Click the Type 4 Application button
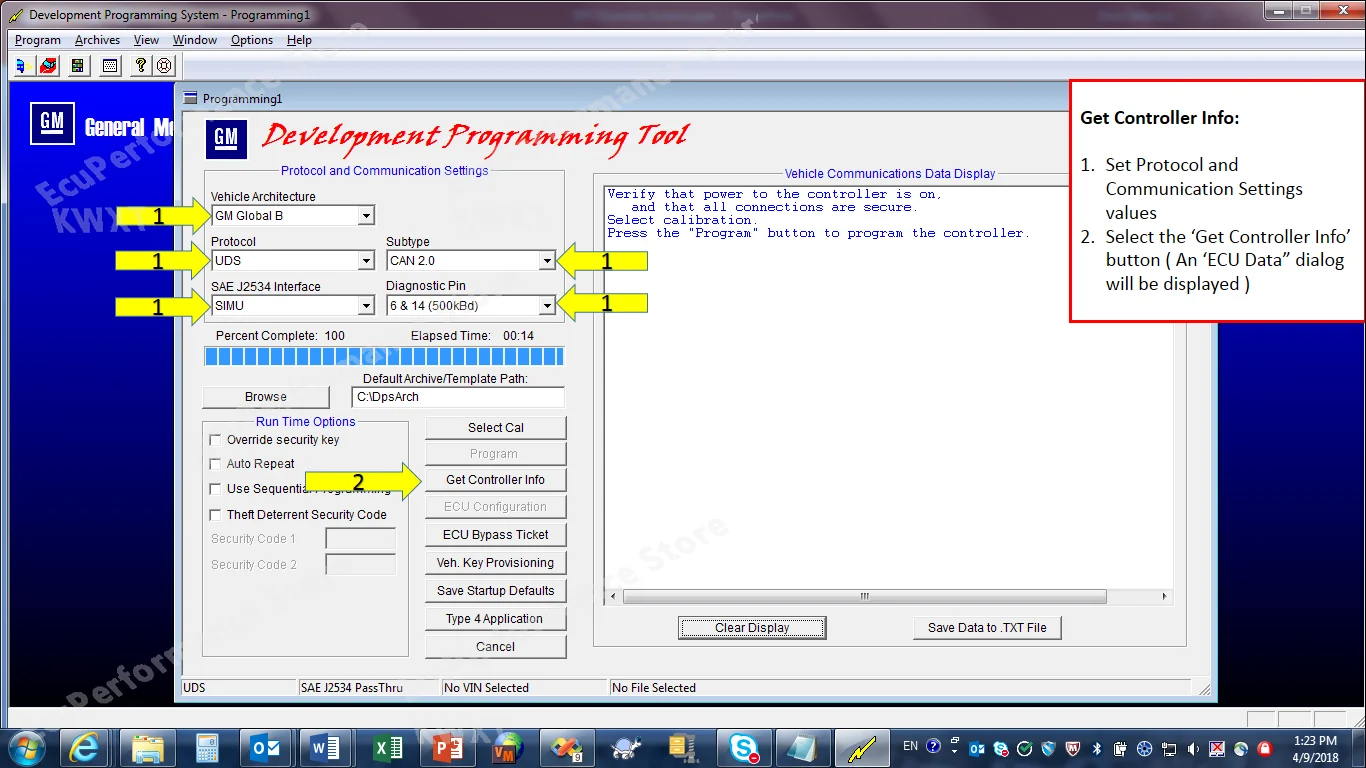Image resolution: width=1366 pixels, height=768 pixels. (x=496, y=619)
